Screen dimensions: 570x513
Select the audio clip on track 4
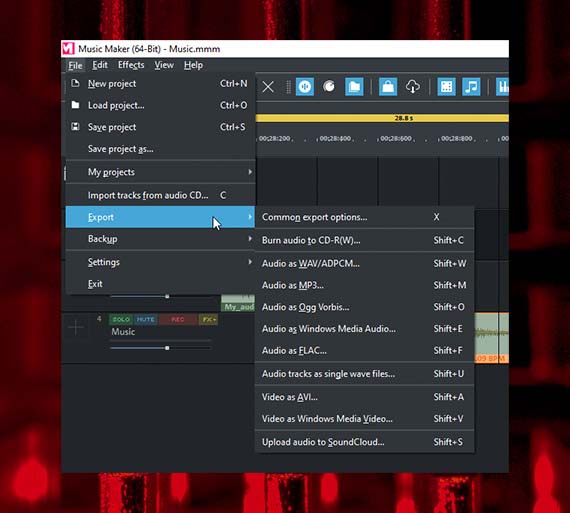tap(491, 338)
